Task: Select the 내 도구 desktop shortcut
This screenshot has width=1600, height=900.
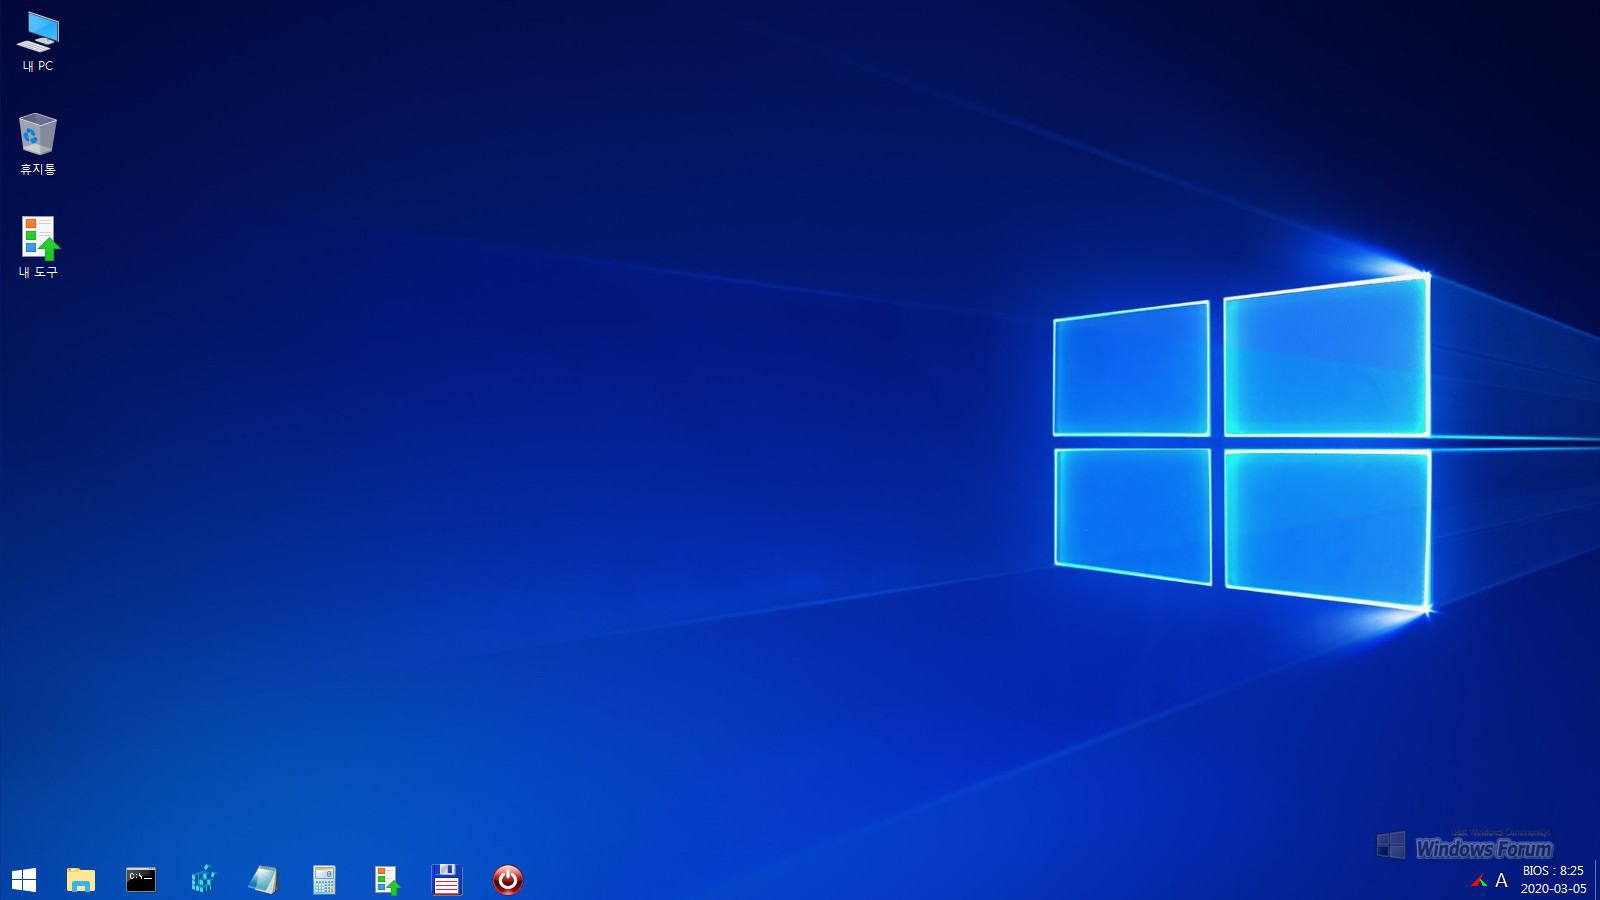Action: pyautogui.click(x=38, y=247)
